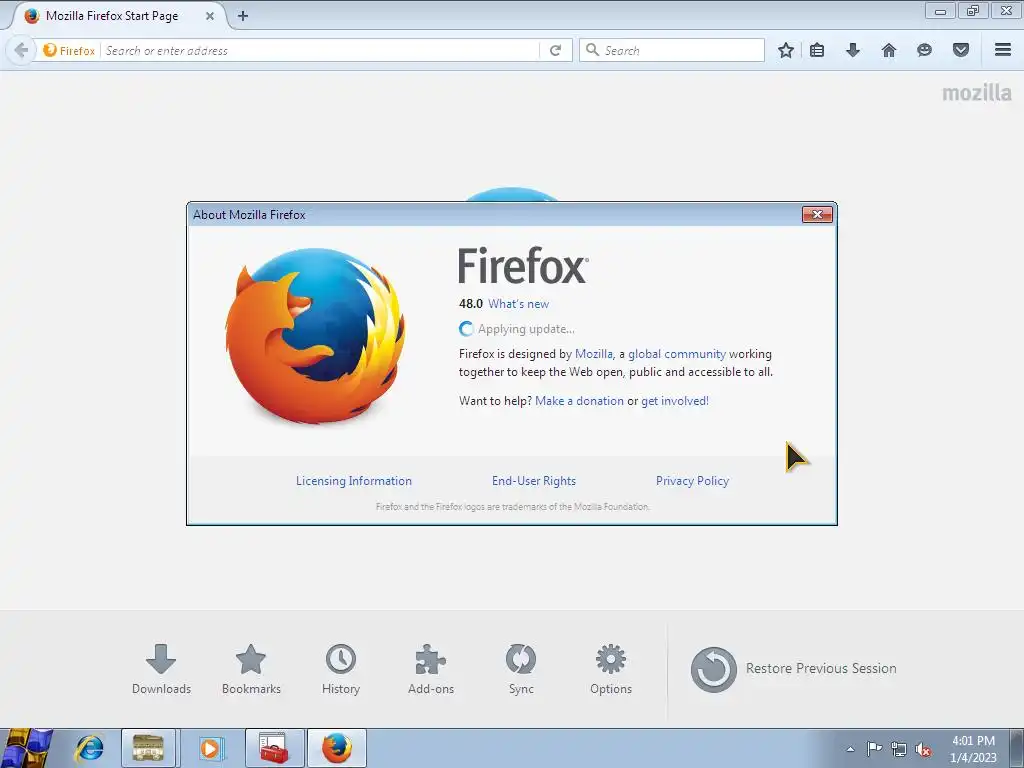This screenshot has height=768, width=1024.
Task: Click the get involved! link
Action: (675, 401)
